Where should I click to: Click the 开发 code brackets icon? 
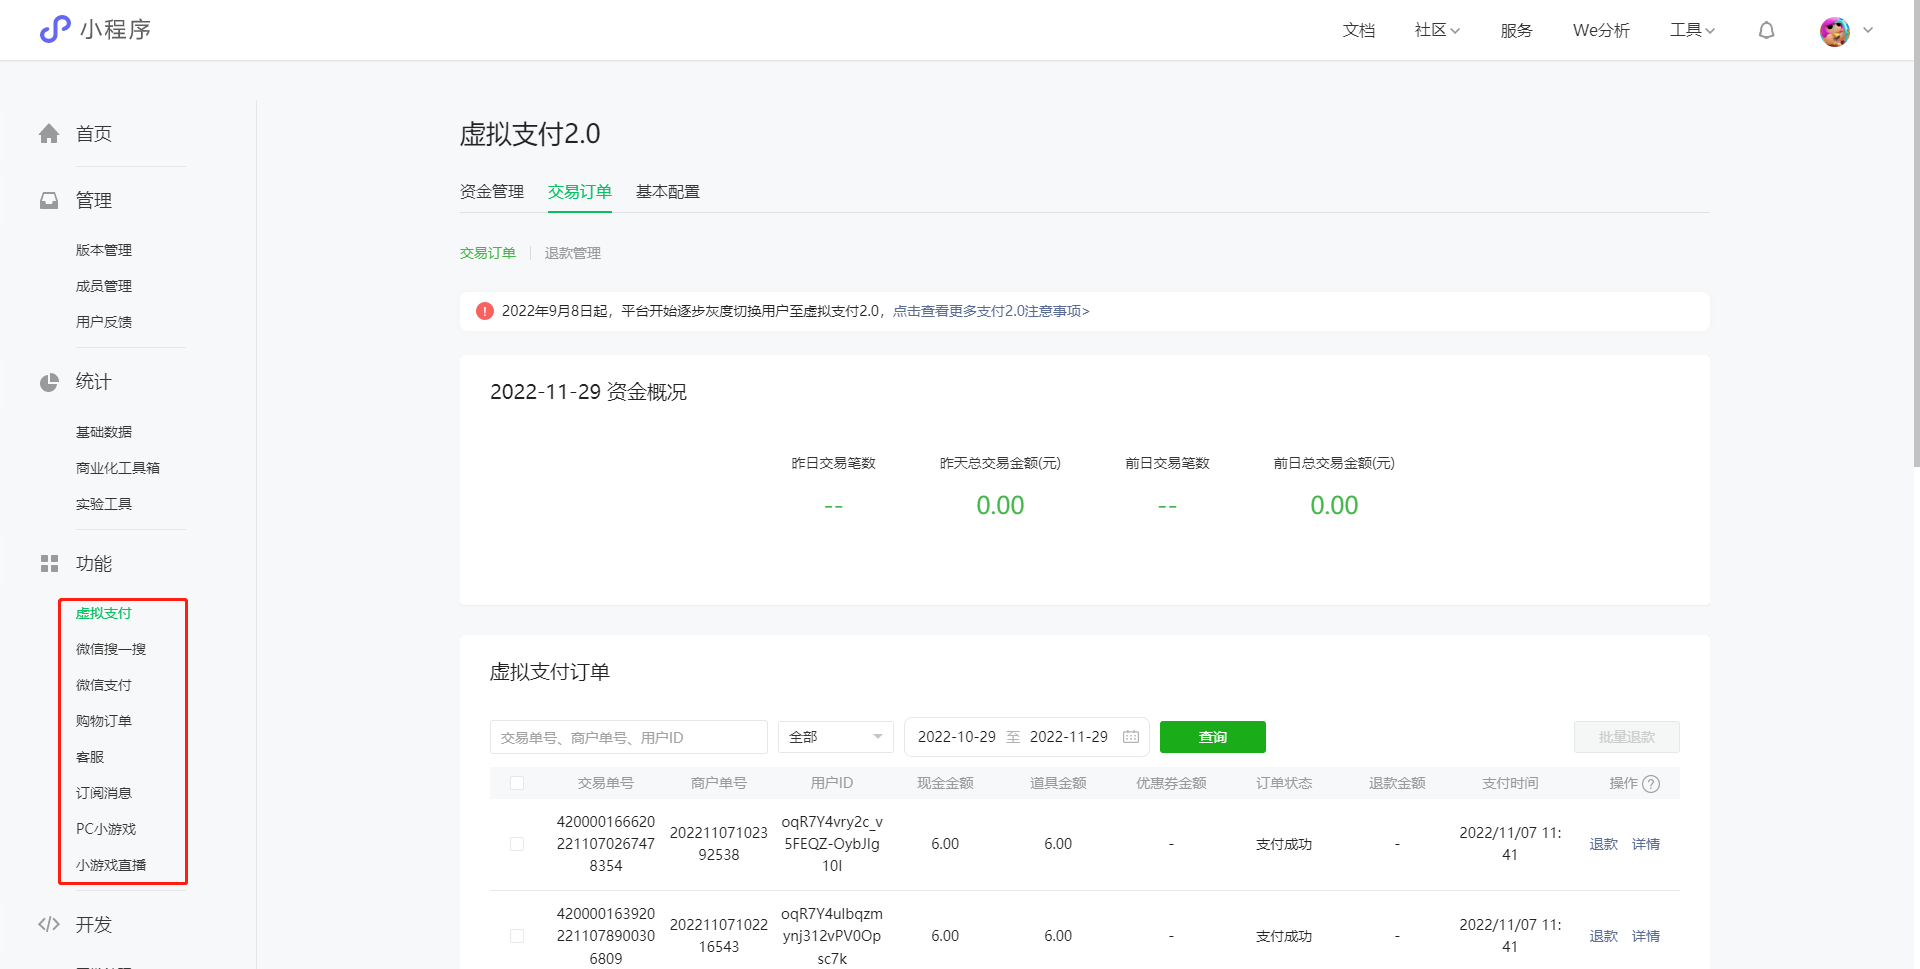click(x=49, y=924)
